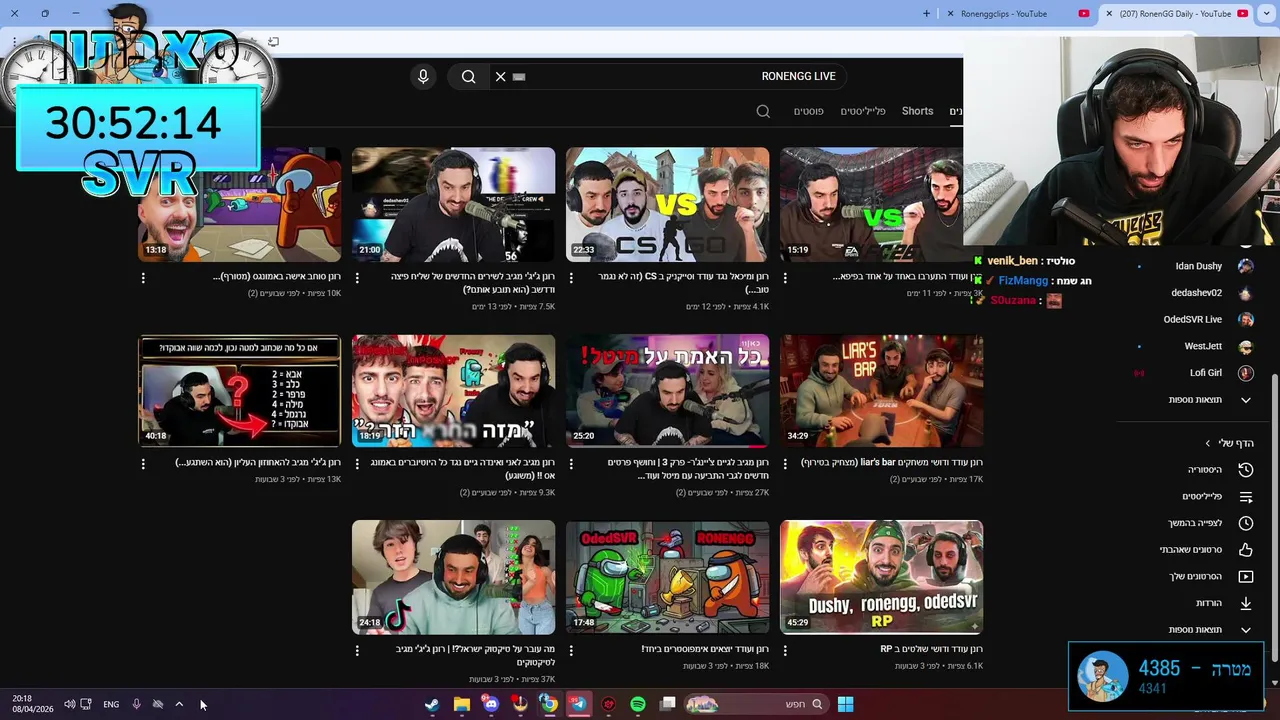Screen dimensions: 1280x720
Task: Click the Chrome taskbar icon
Action: pyautogui.click(x=549, y=704)
